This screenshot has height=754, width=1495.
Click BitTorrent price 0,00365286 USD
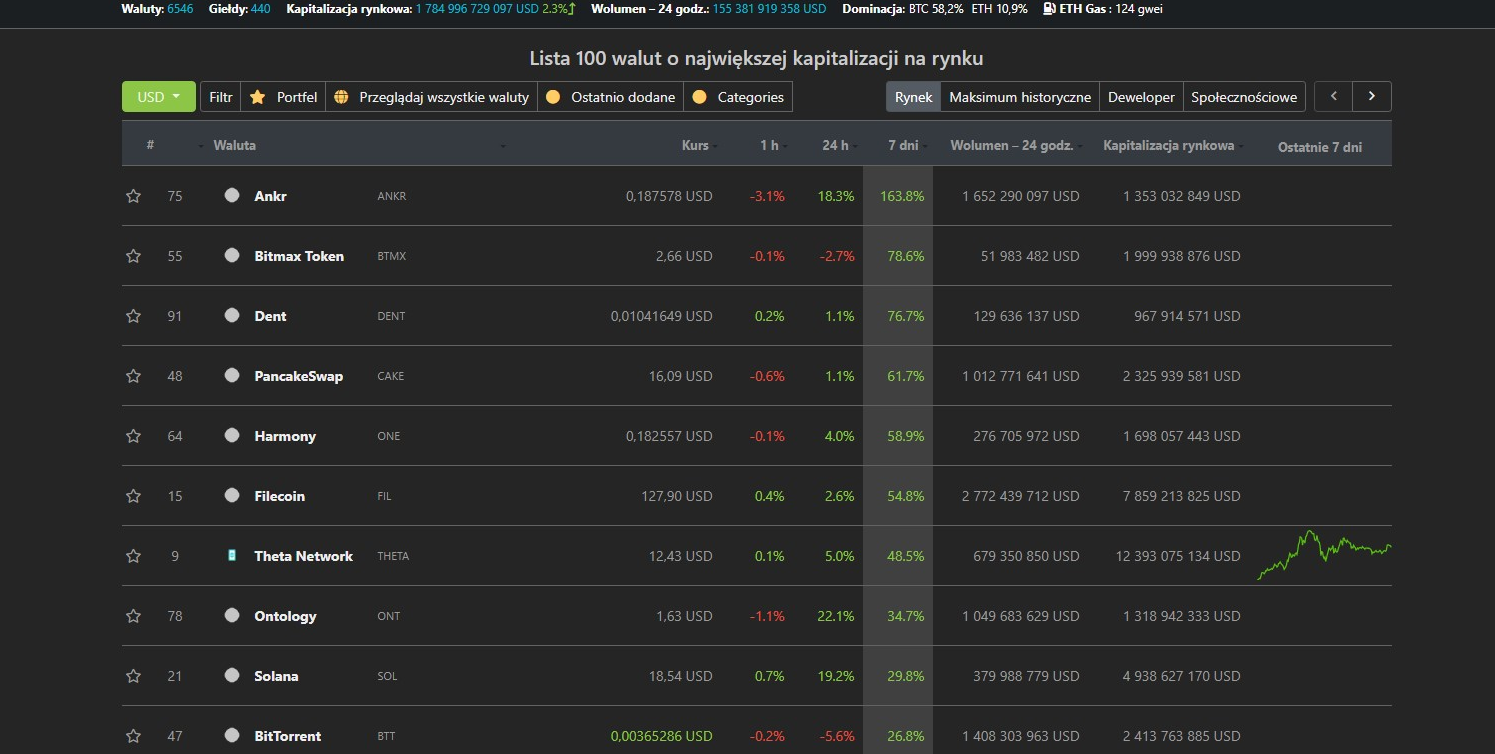[x=661, y=736]
